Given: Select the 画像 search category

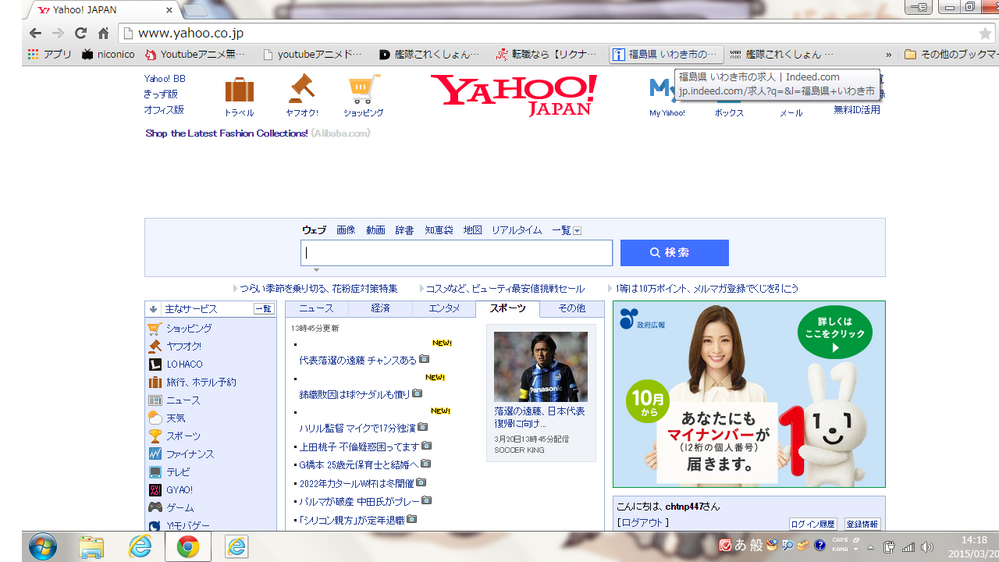Looking at the screenshot, I should click(x=345, y=230).
